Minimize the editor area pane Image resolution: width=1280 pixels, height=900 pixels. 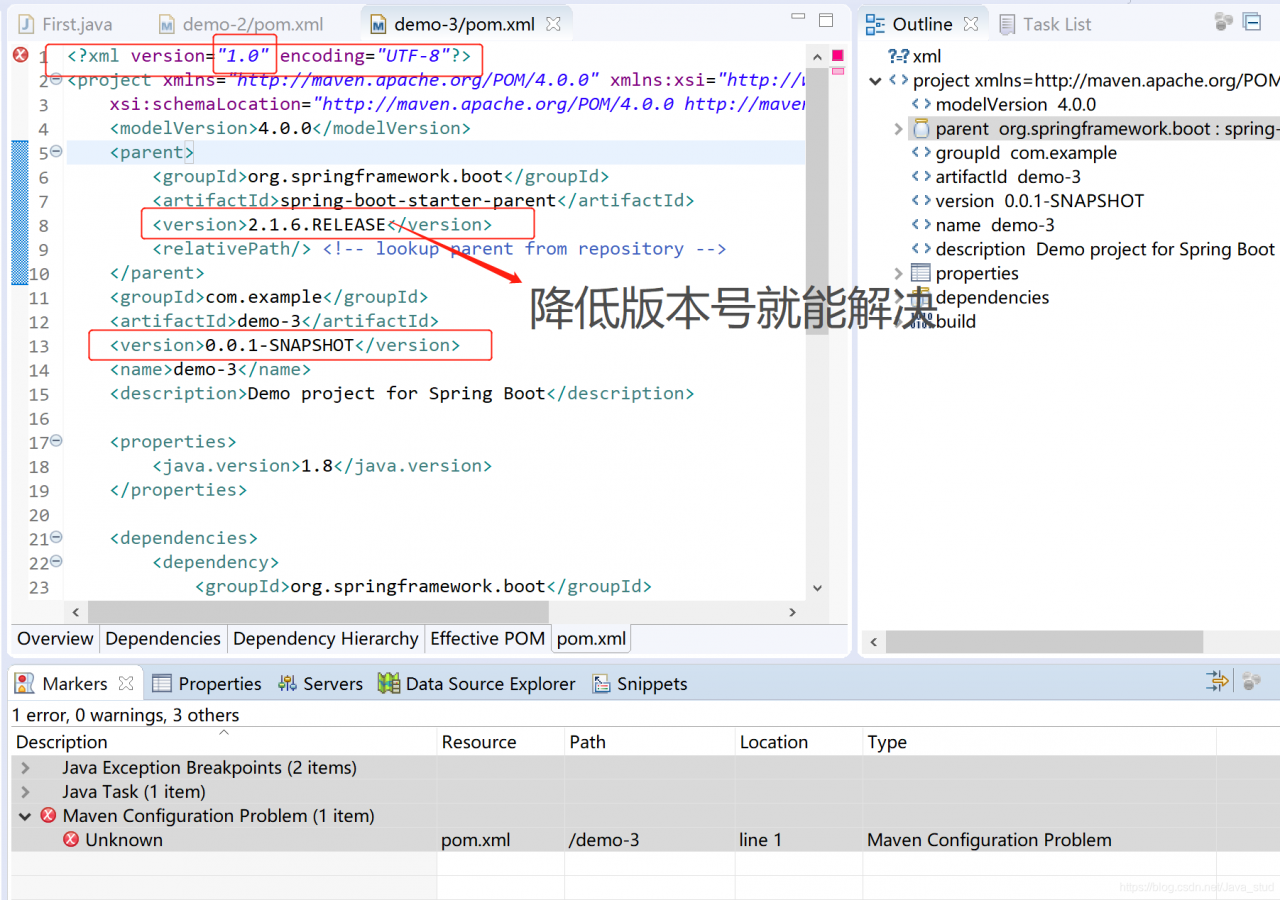point(797,18)
